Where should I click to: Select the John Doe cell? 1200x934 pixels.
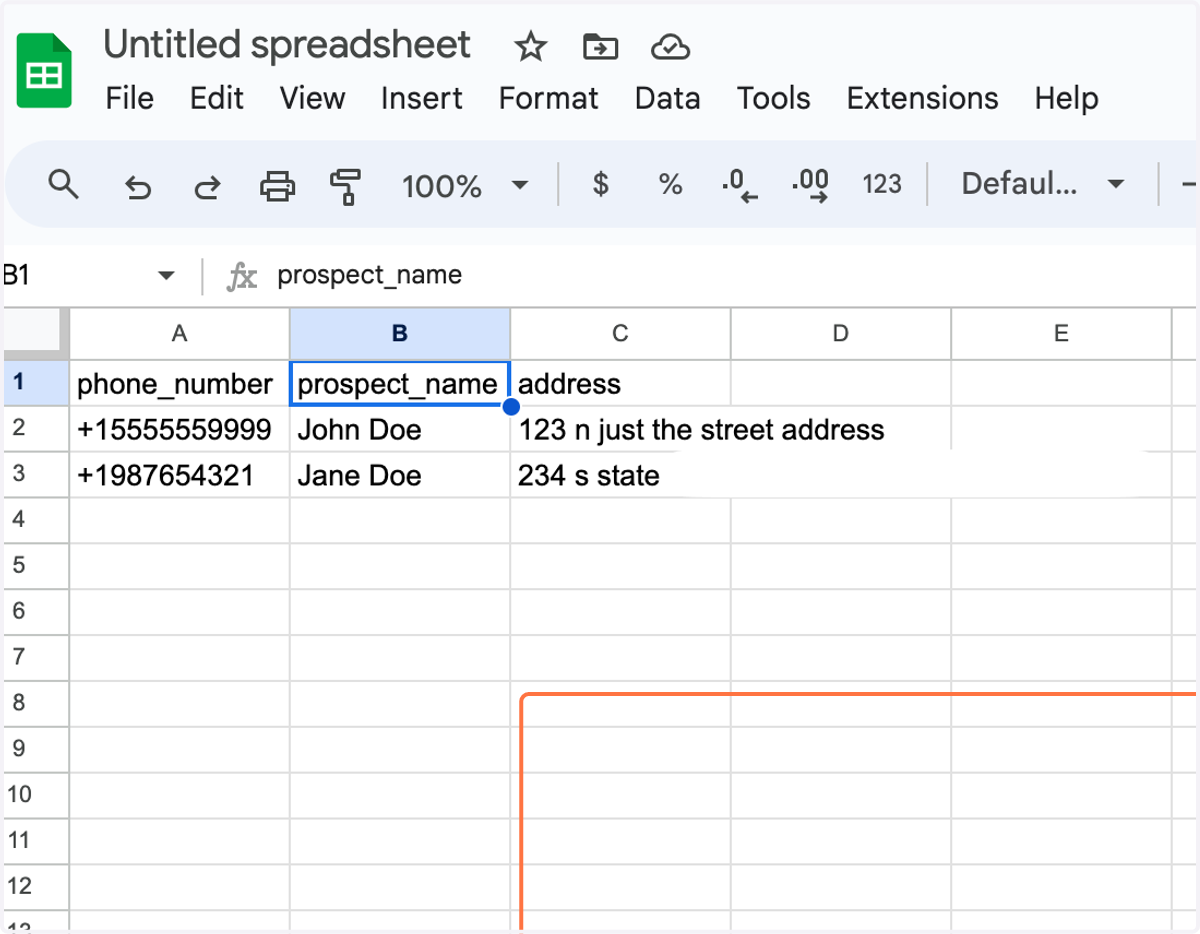coord(400,429)
